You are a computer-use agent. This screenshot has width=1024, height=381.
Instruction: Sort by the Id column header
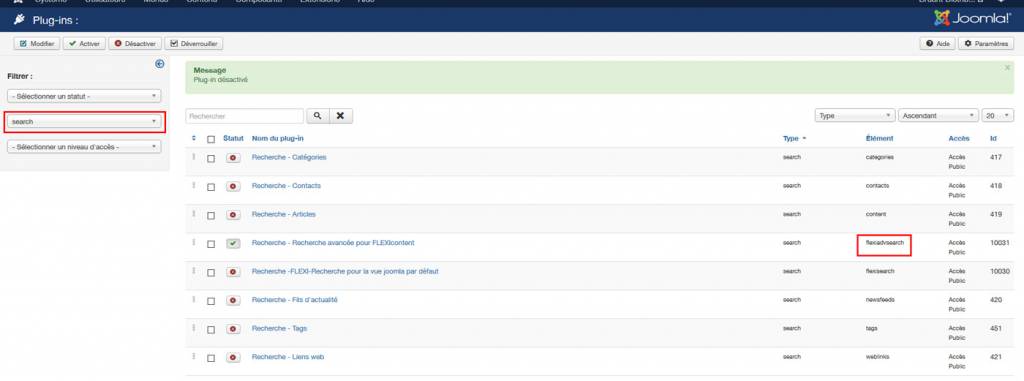tap(993, 139)
